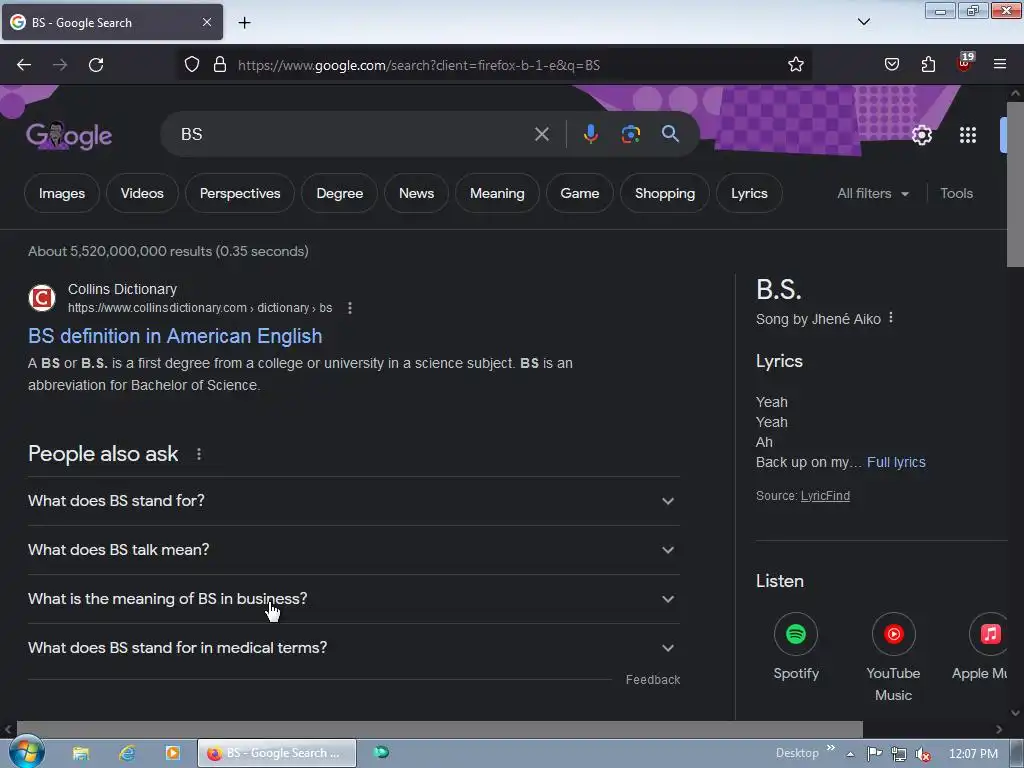Viewport: 1024px width, 768px height.
Task: Open the All filters dropdown
Action: click(873, 193)
